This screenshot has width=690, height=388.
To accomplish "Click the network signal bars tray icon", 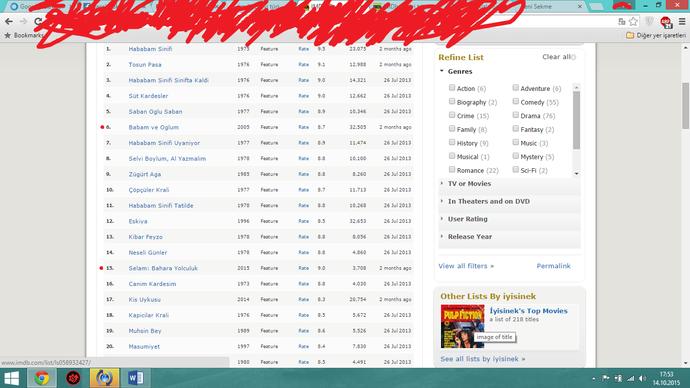I will coord(631,378).
